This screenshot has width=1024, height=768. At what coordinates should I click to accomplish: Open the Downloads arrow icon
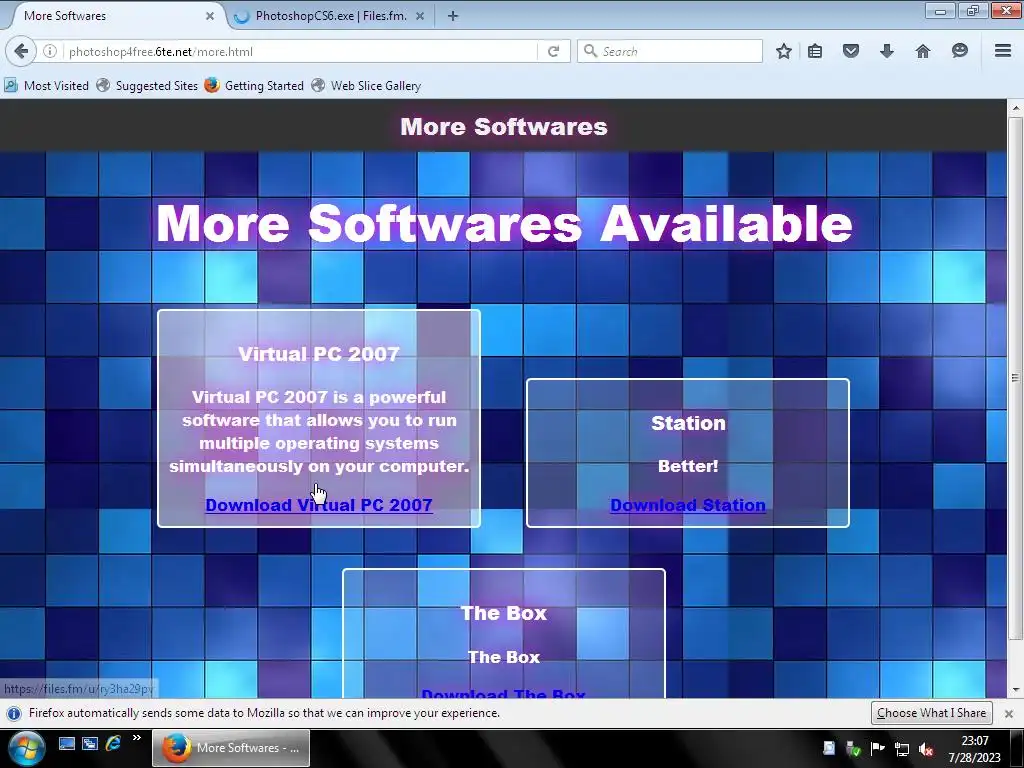tap(886, 51)
